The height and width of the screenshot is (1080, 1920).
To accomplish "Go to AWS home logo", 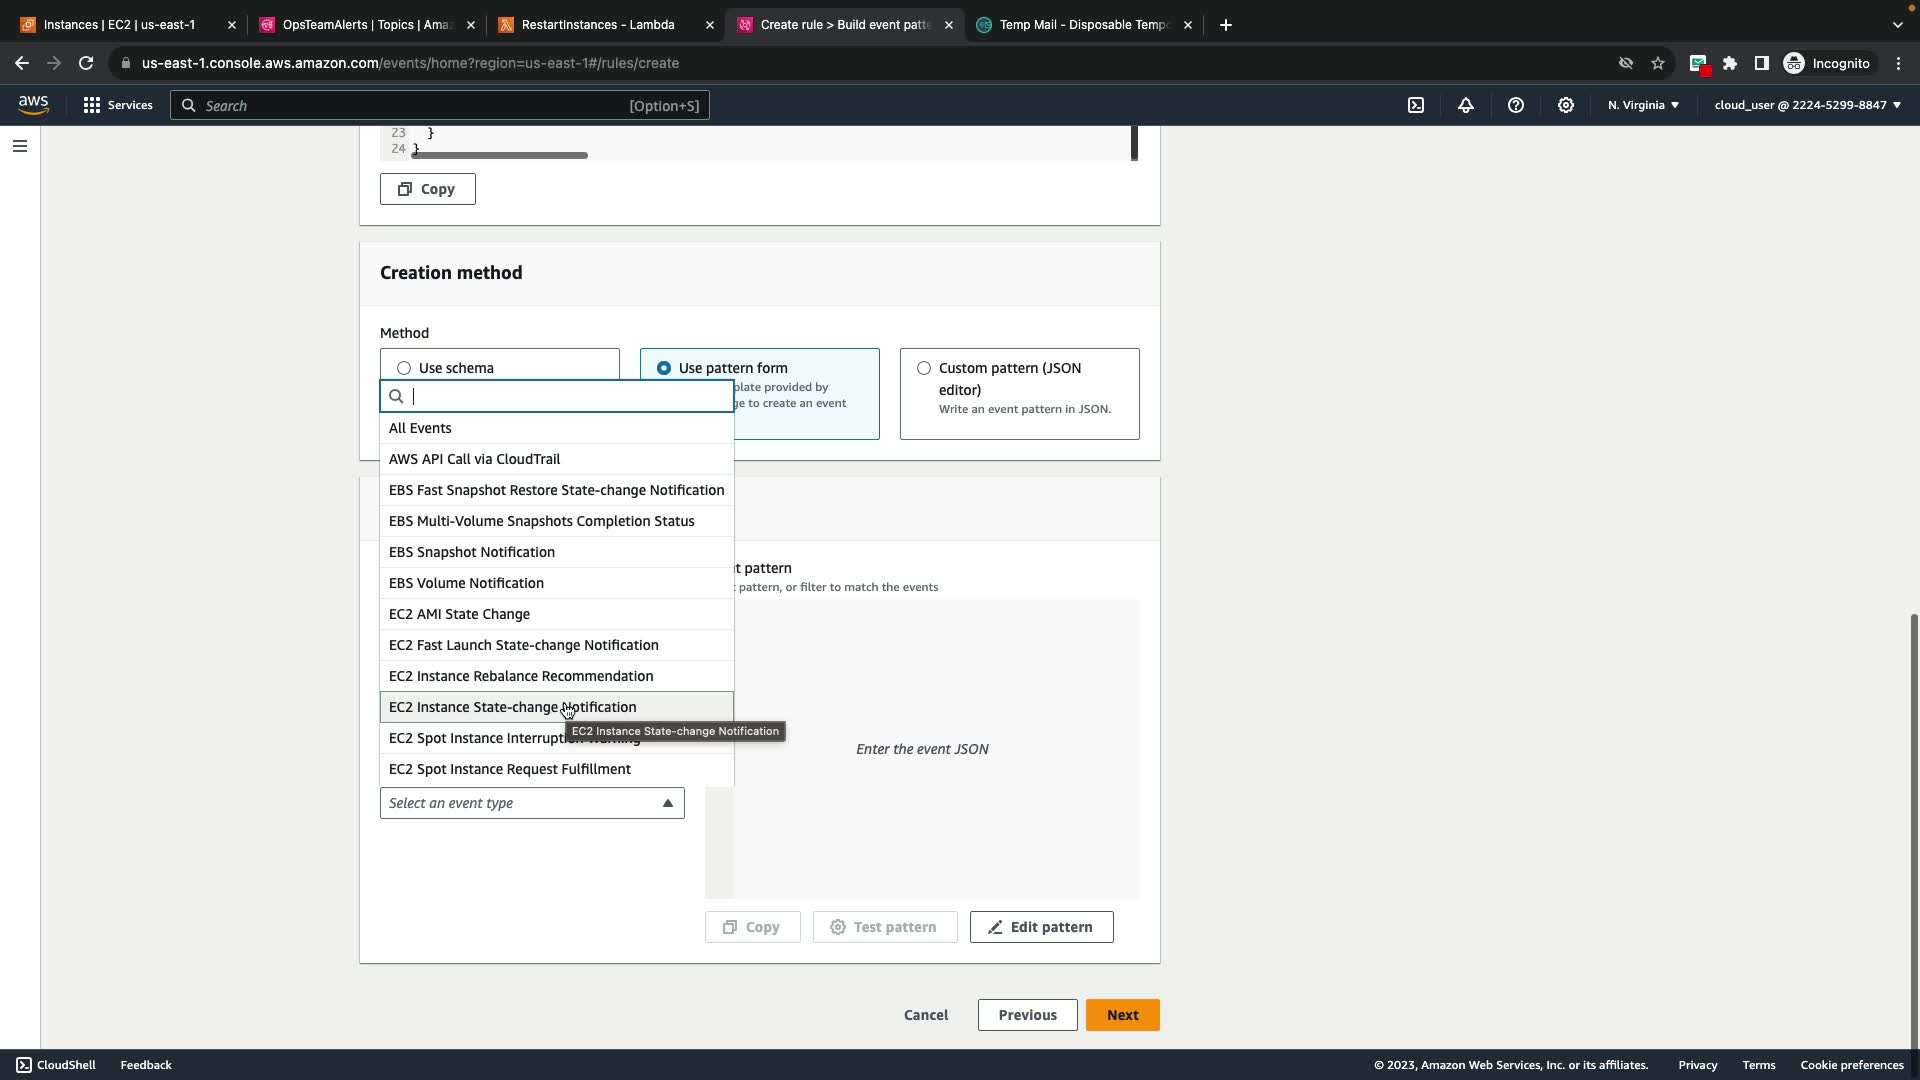I will (x=33, y=105).
